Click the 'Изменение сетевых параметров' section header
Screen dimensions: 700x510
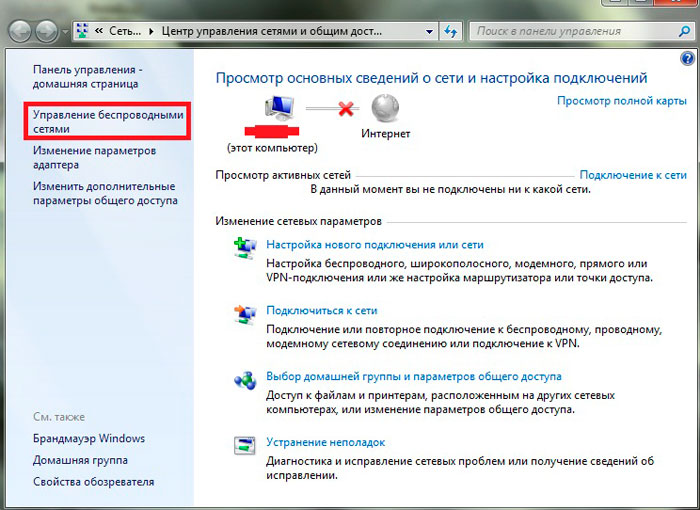coord(299,221)
